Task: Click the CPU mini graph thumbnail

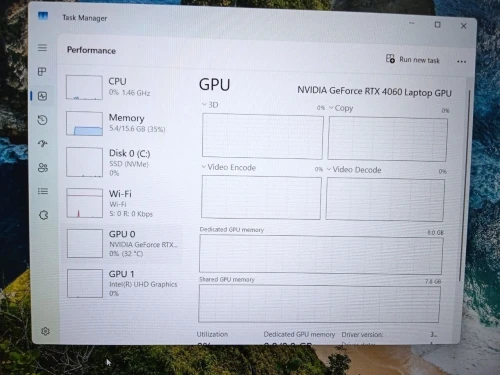Action: point(84,87)
